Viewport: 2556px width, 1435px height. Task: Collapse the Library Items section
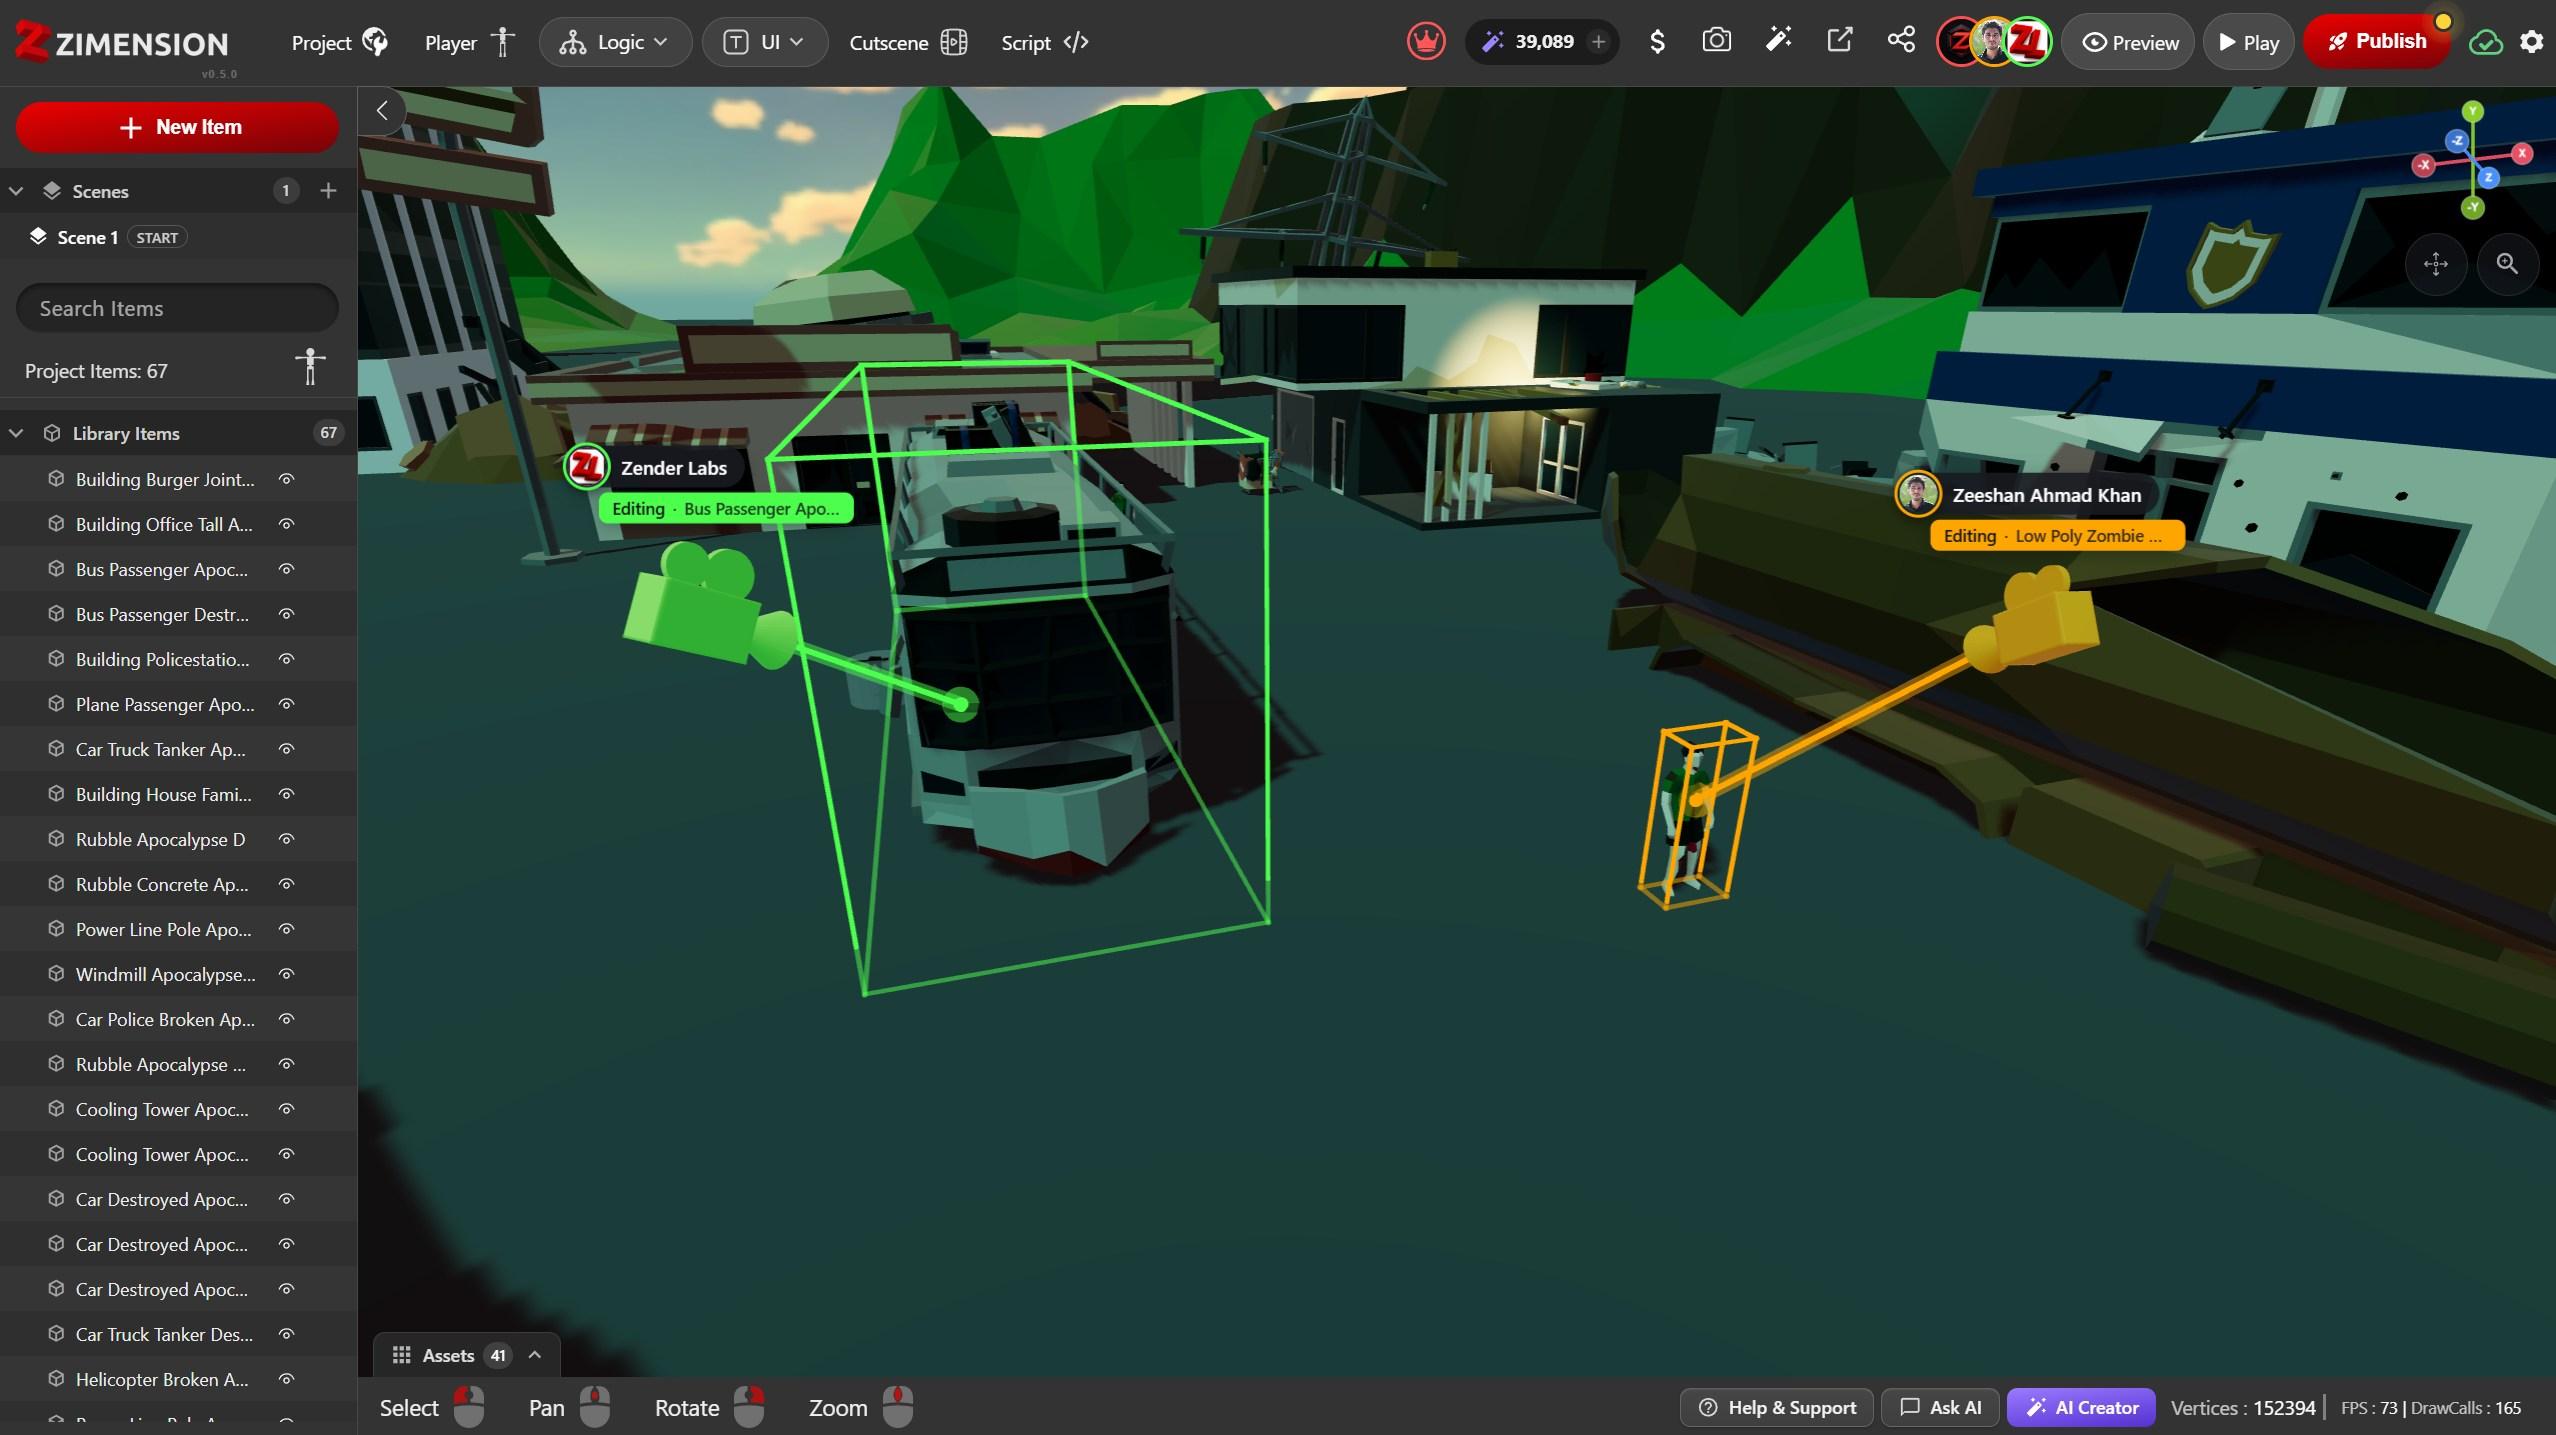16,433
